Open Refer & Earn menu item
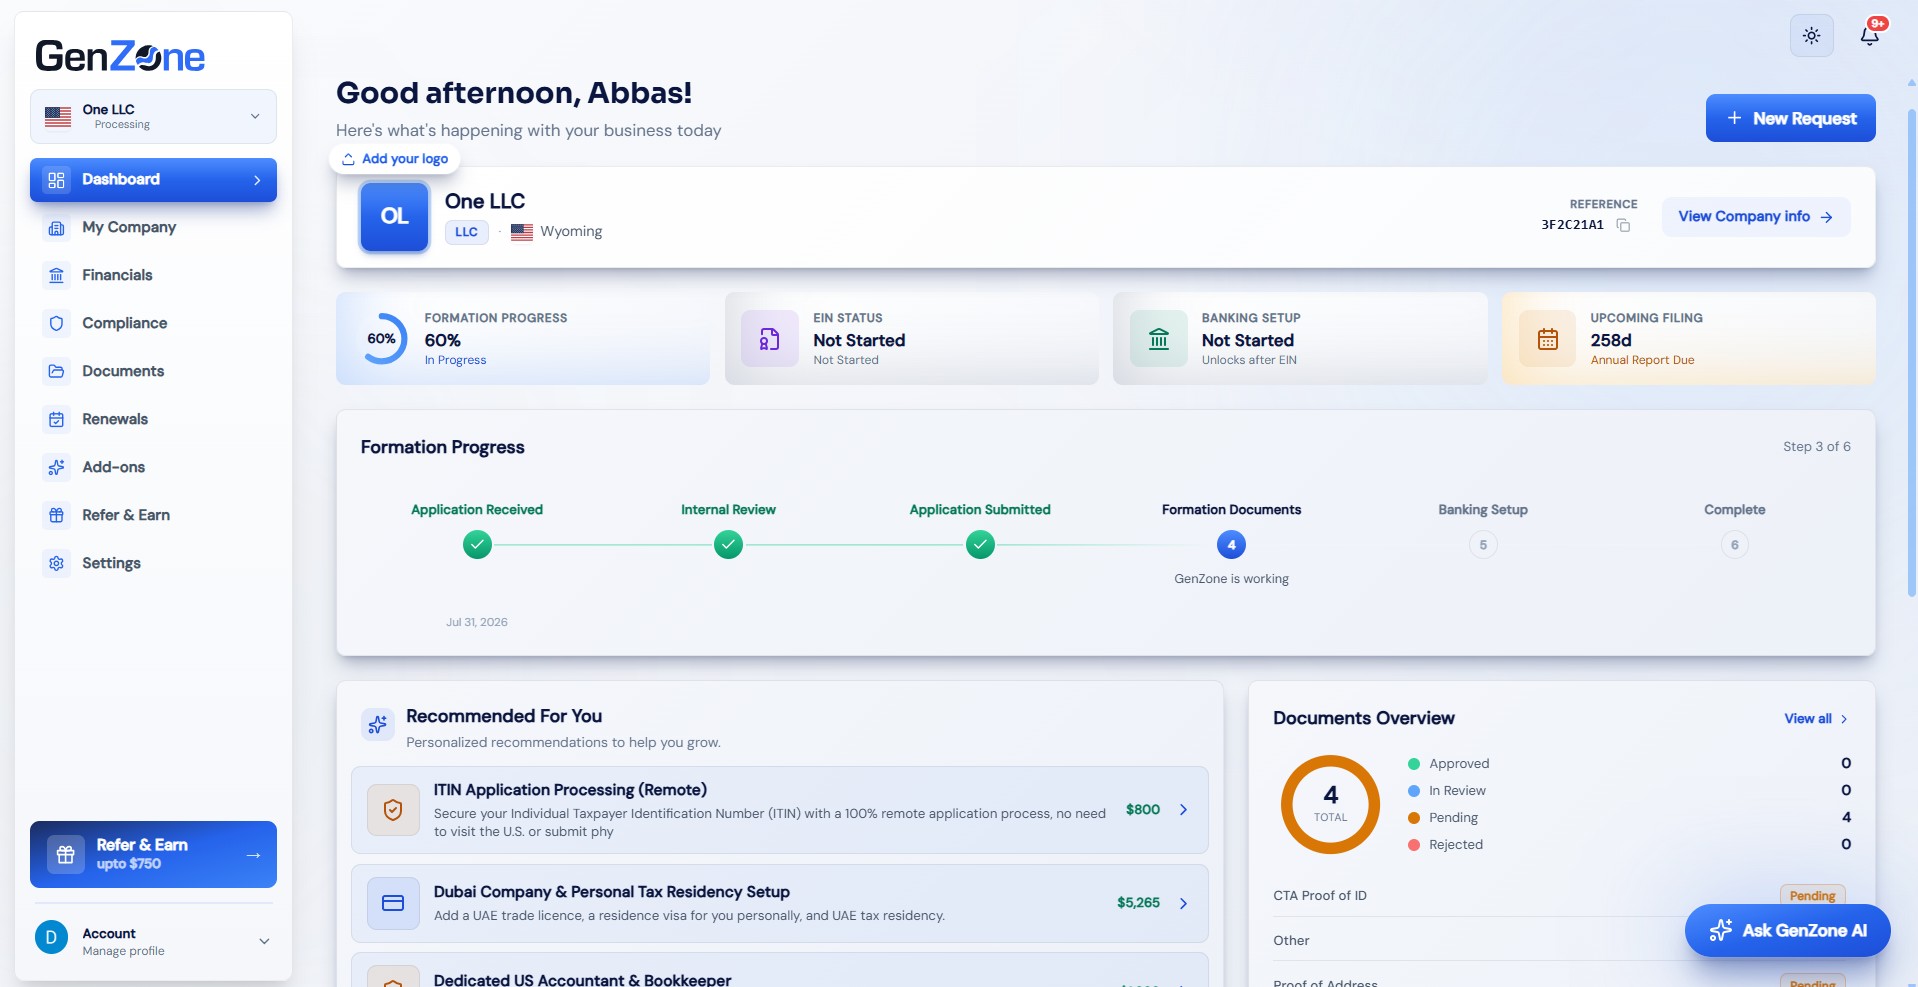1918x987 pixels. (153, 516)
